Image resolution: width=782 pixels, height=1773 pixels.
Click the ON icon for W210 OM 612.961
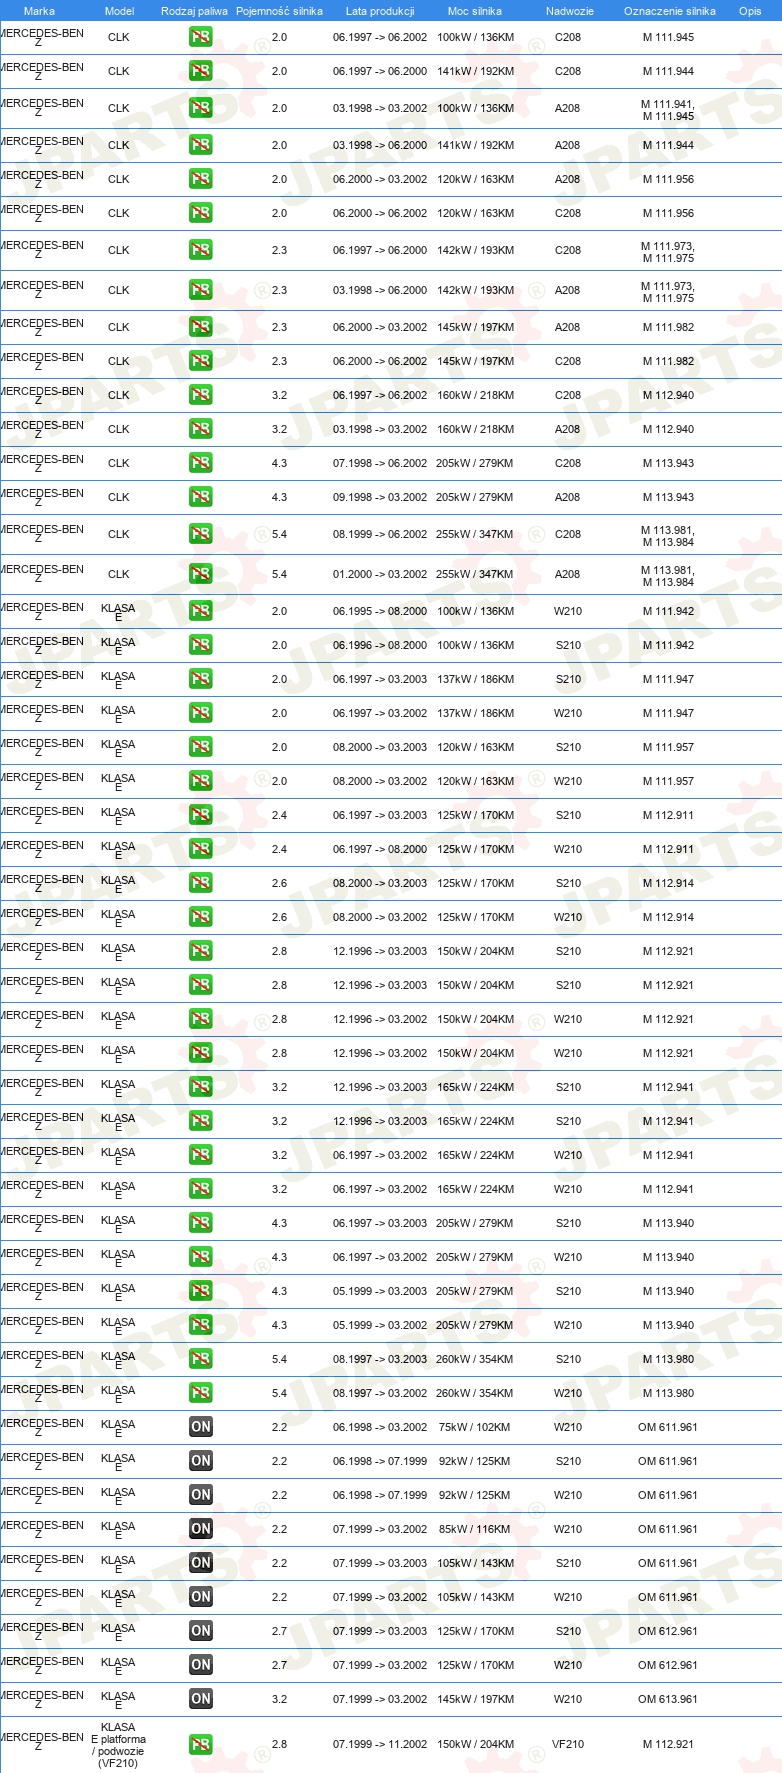[201, 1665]
